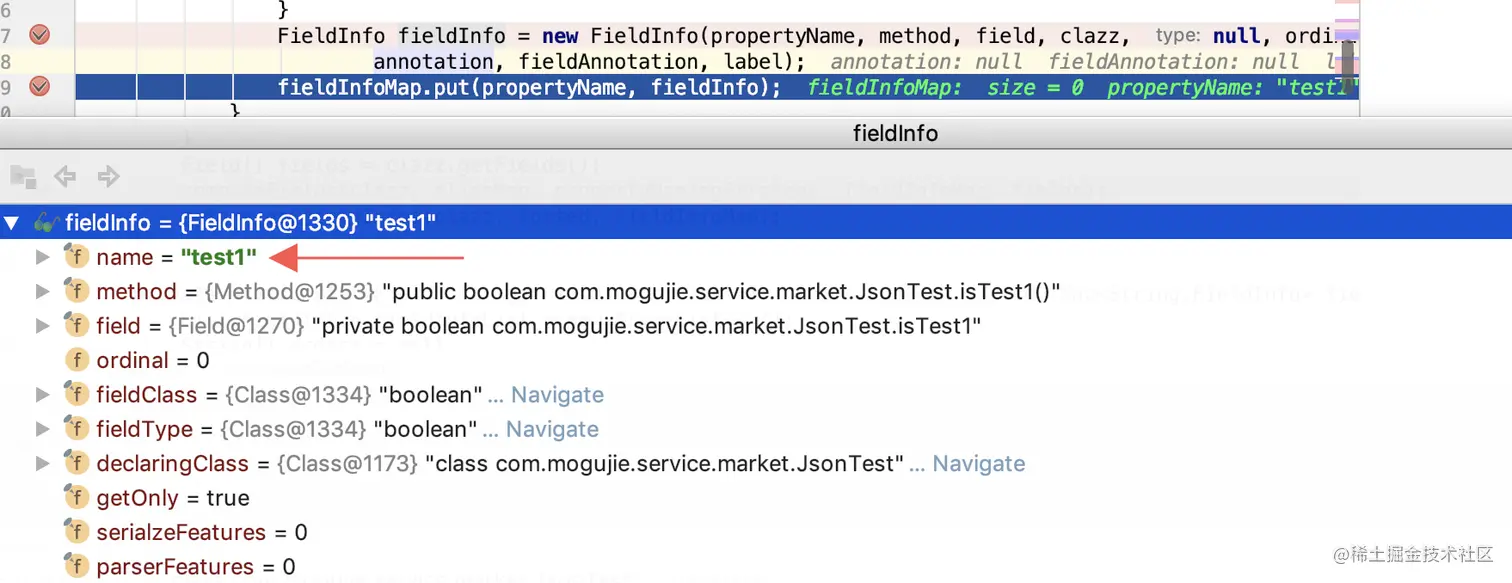
Task: Expand the declaringClass node
Action: [42, 463]
